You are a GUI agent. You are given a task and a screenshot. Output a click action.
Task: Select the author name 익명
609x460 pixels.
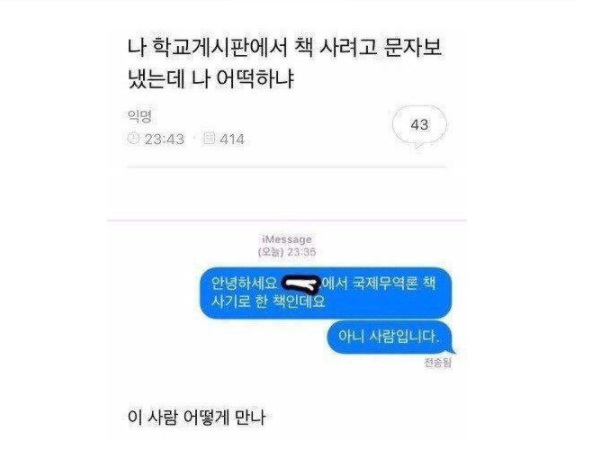(139, 116)
